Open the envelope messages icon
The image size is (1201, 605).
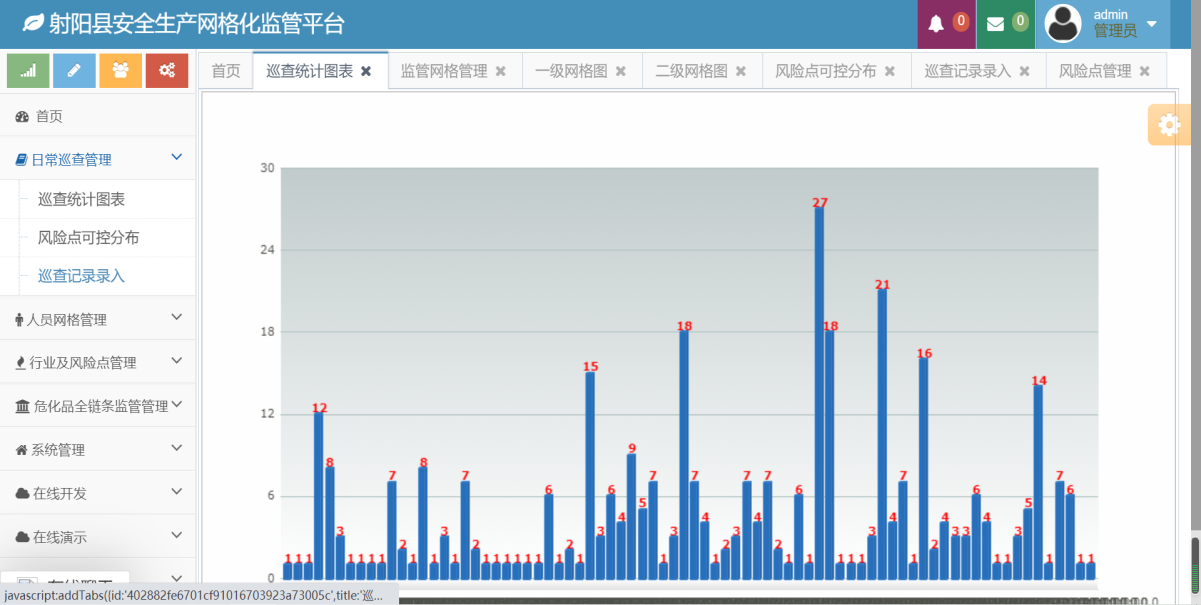click(x=995, y=24)
